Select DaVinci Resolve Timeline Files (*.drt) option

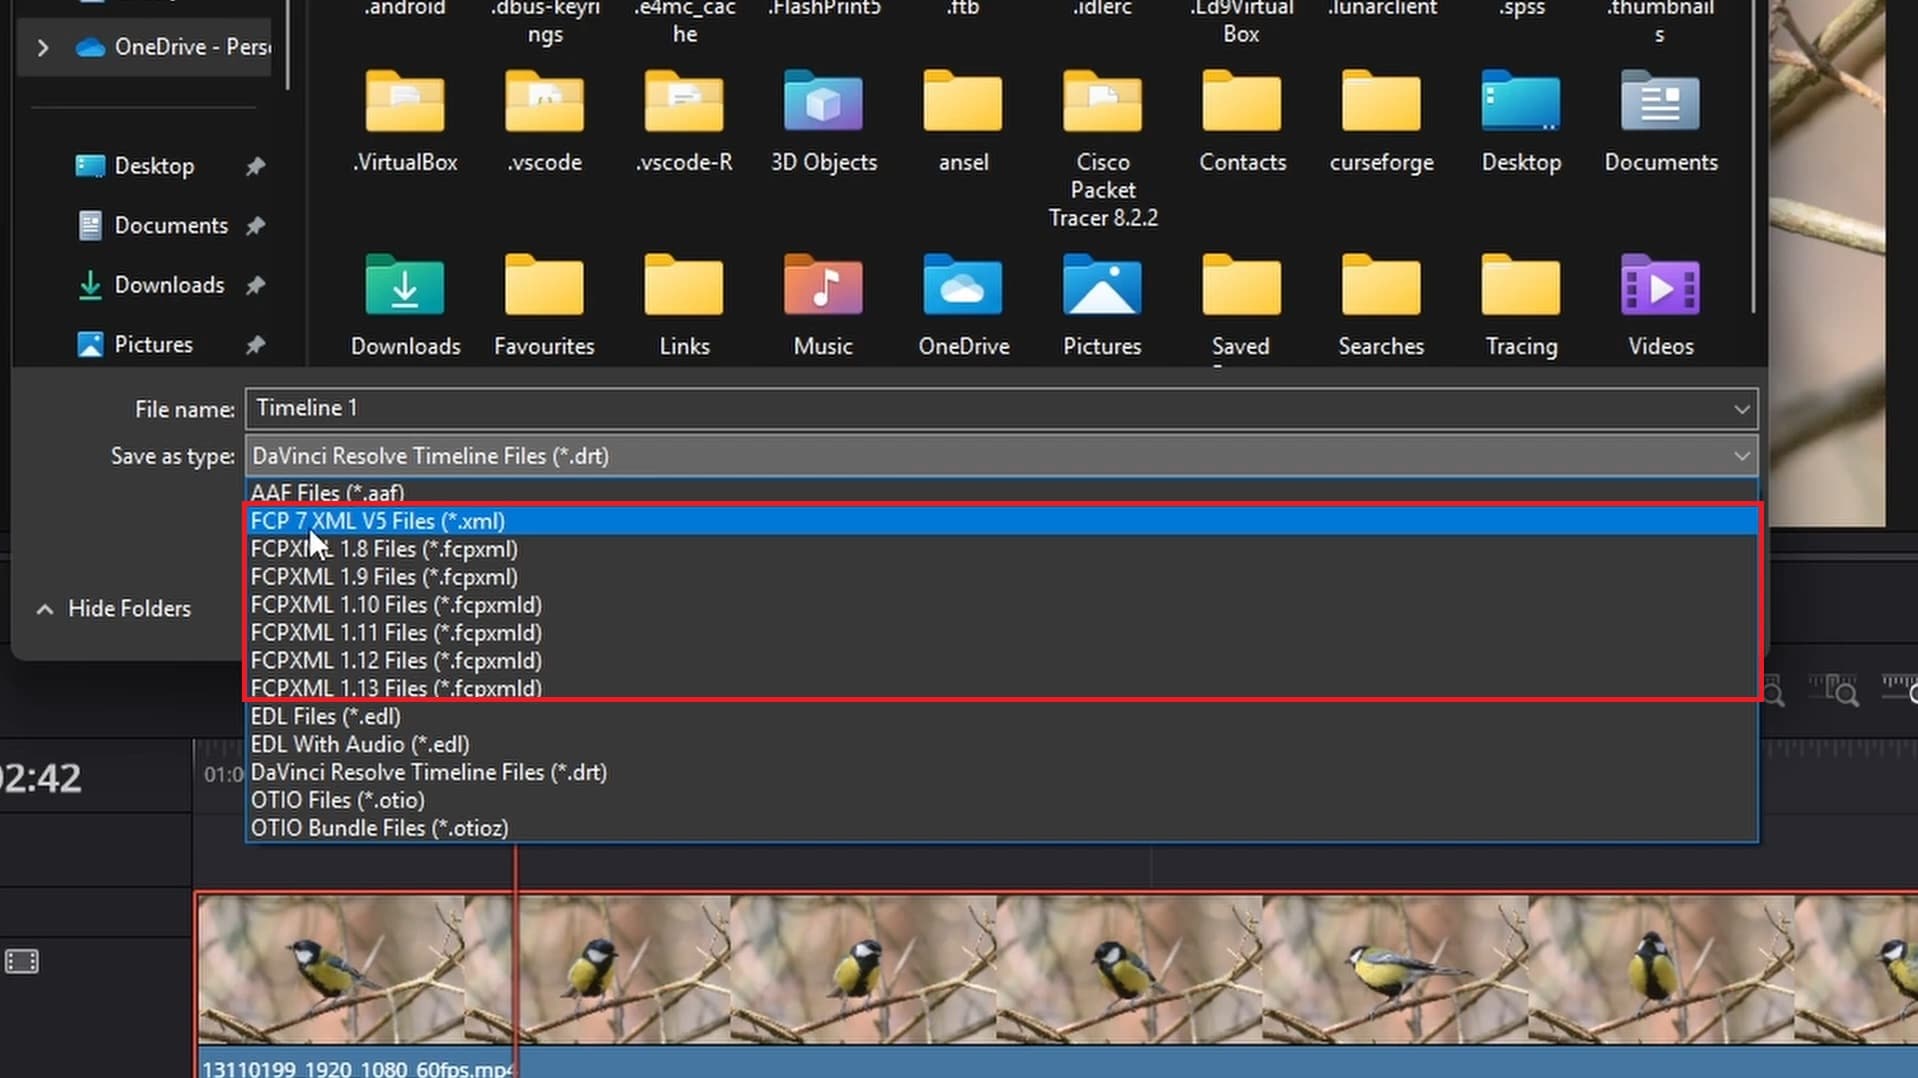[1002, 773]
